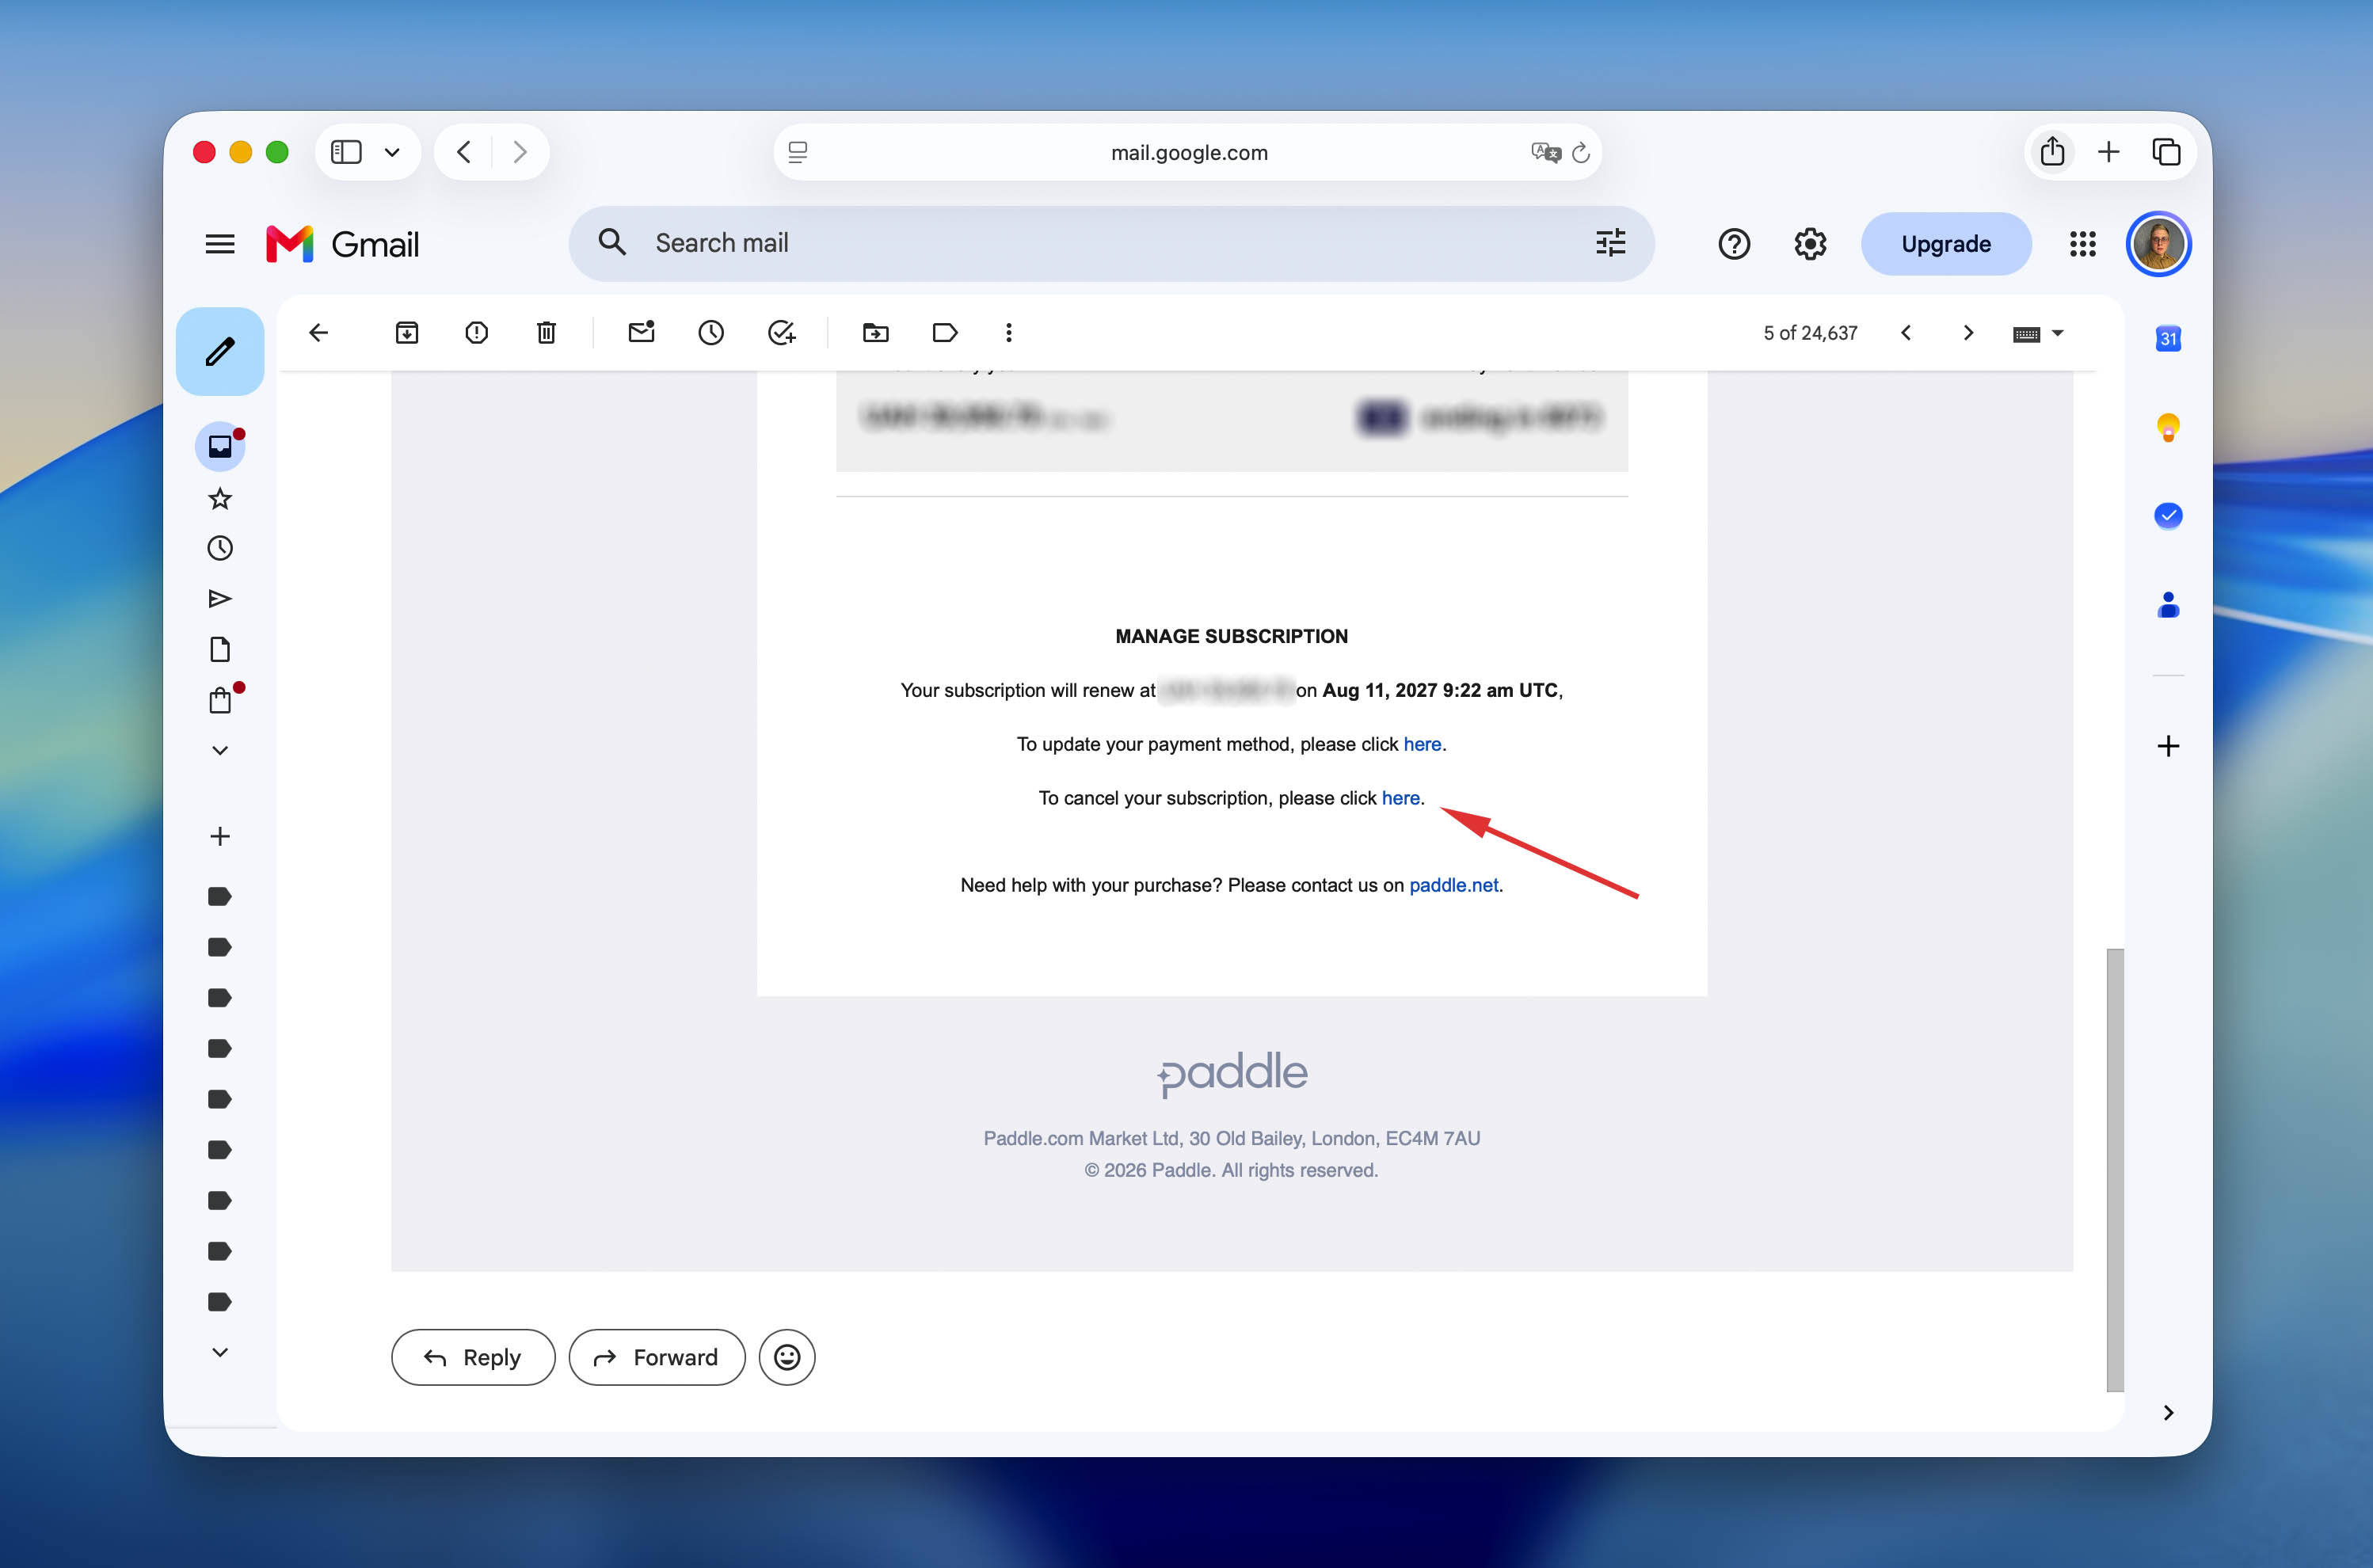Open More options three-dot menu
Image resolution: width=2373 pixels, height=1568 pixels.
tap(1009, 333)
